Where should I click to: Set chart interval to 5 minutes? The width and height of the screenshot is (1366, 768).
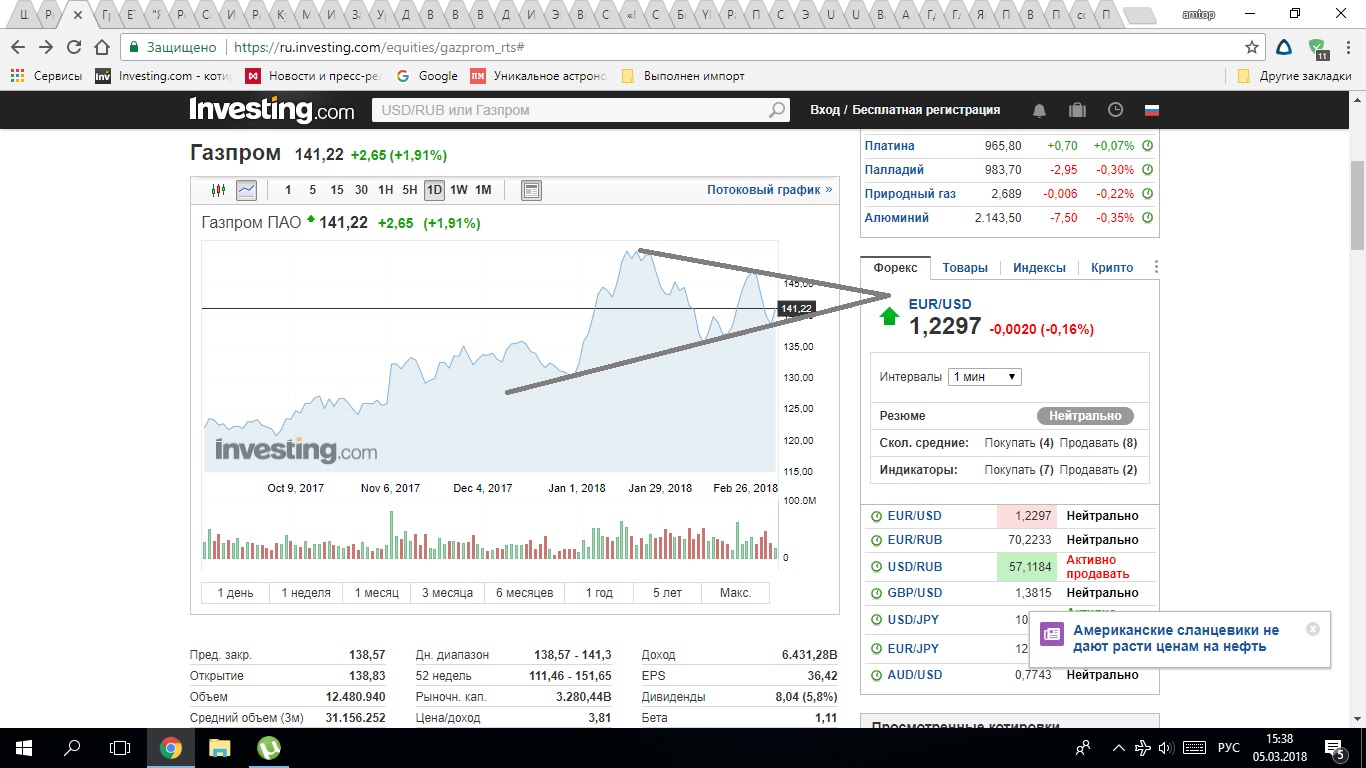click(312, 190)
